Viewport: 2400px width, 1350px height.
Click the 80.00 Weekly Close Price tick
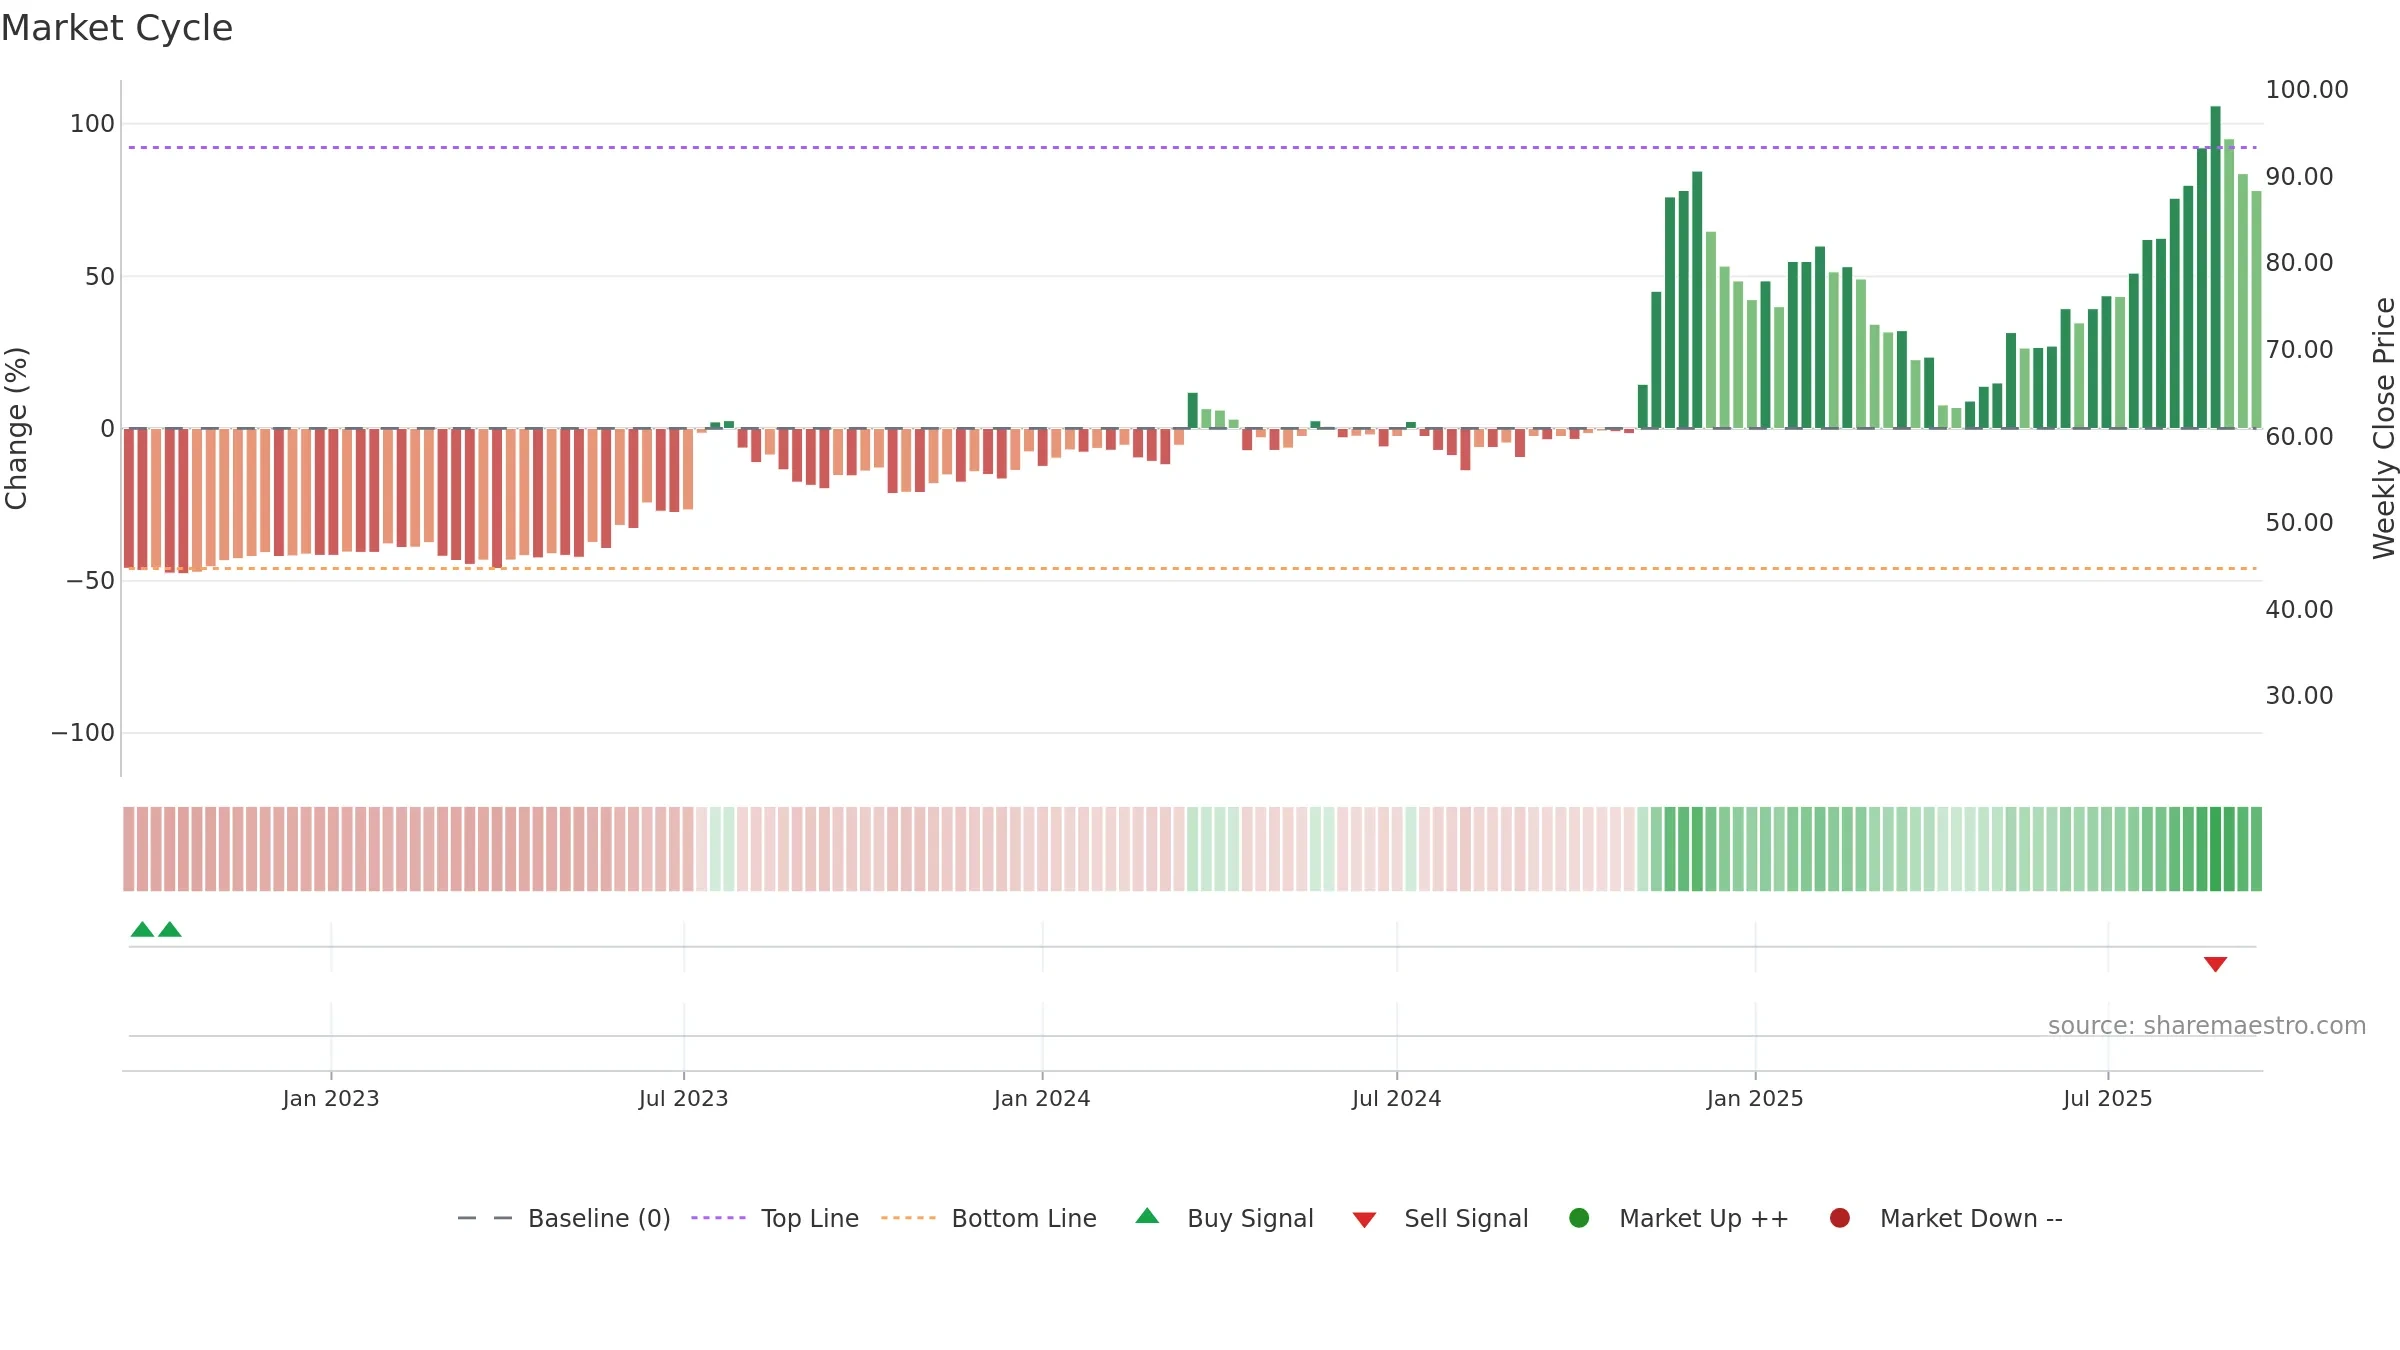click(2299, 263)
